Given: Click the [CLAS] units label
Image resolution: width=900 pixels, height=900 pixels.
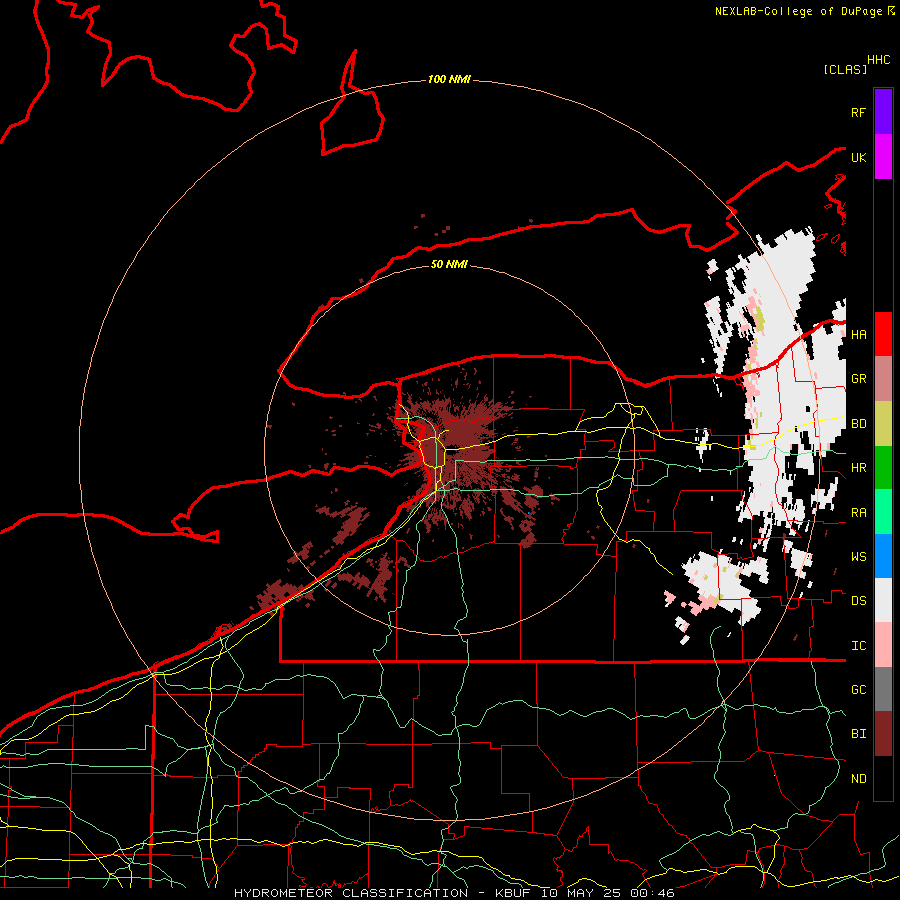Looking at the screenshot, I should tap(845, 69).
